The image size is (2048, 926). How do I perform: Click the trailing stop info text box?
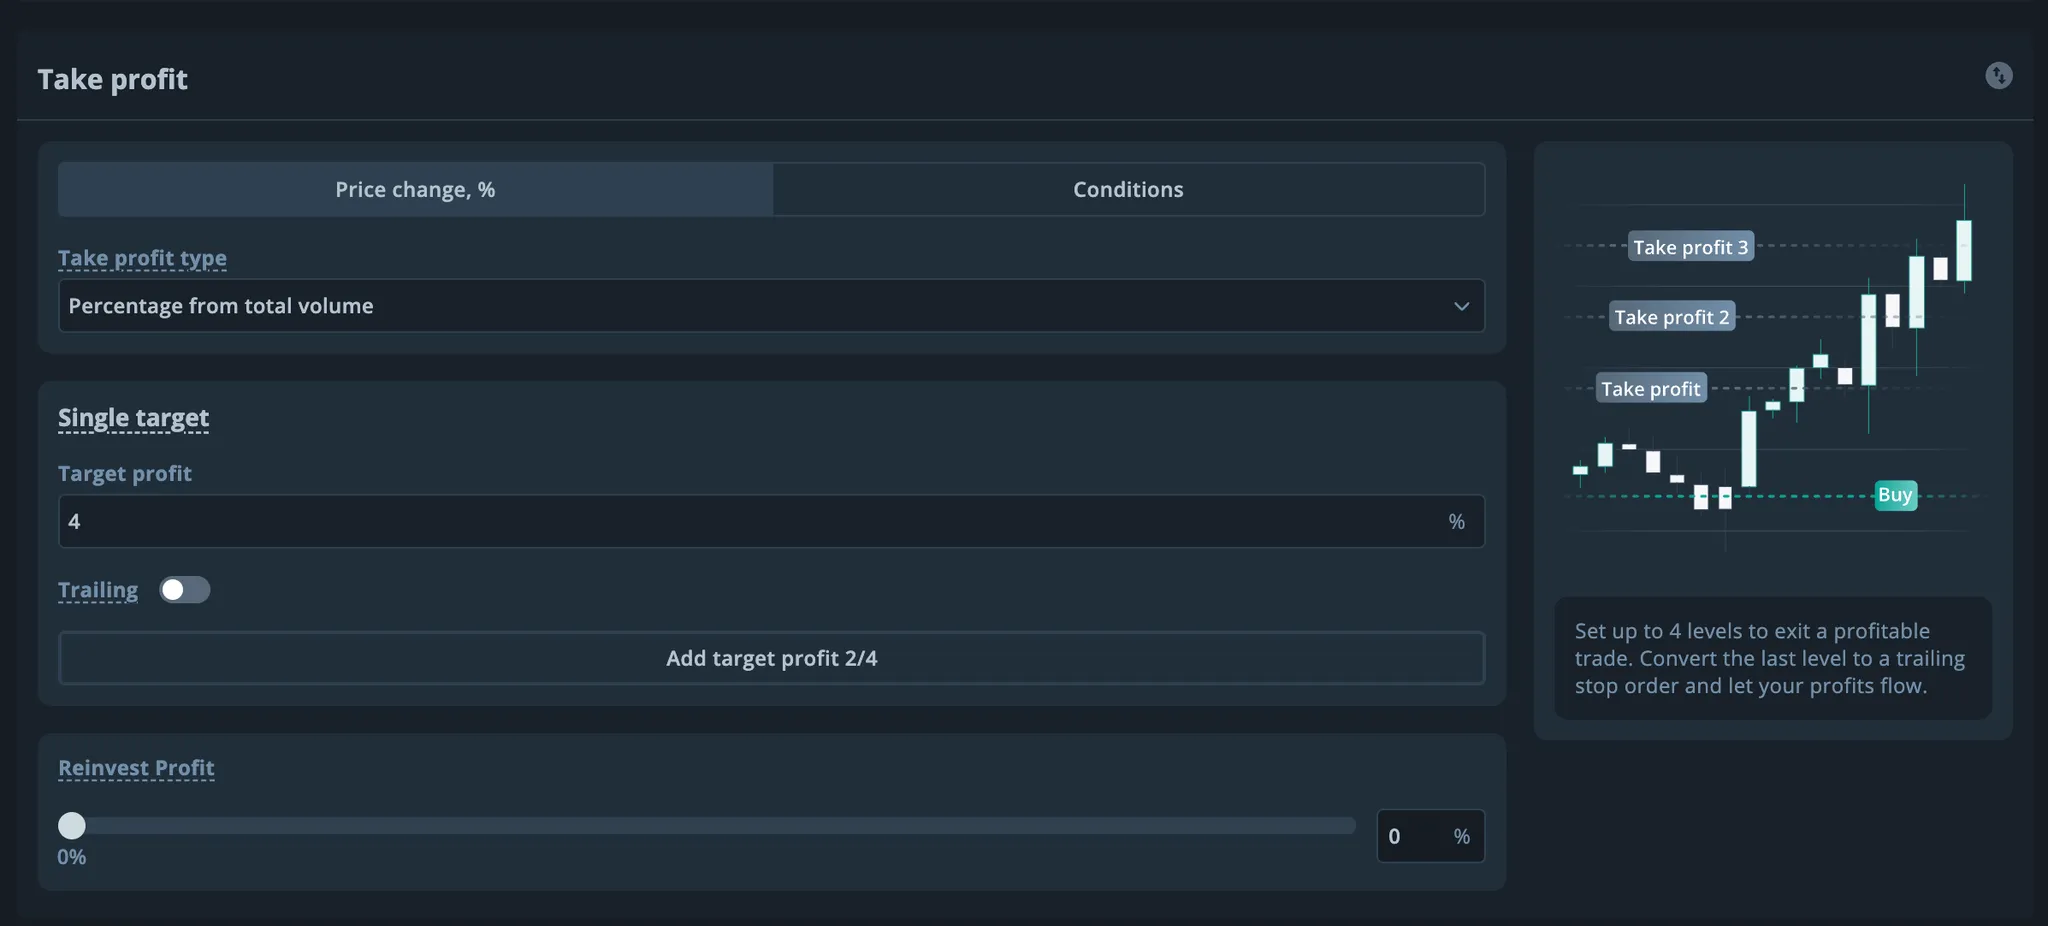pyautogui.click(x=1772, y=658)
